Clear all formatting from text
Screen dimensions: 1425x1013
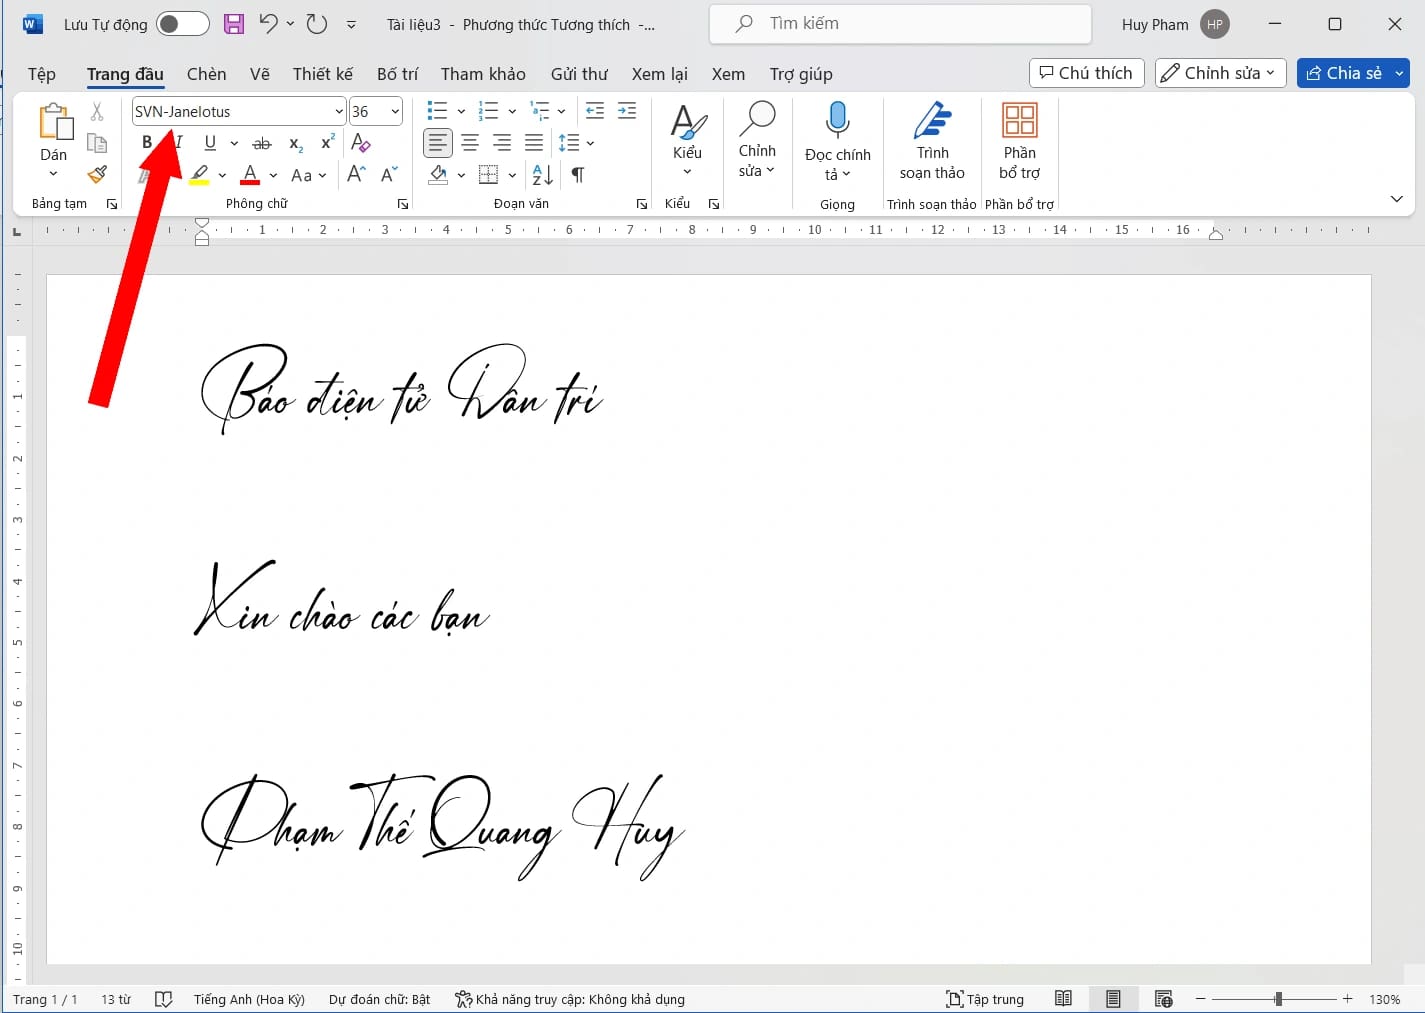point(361,143)
